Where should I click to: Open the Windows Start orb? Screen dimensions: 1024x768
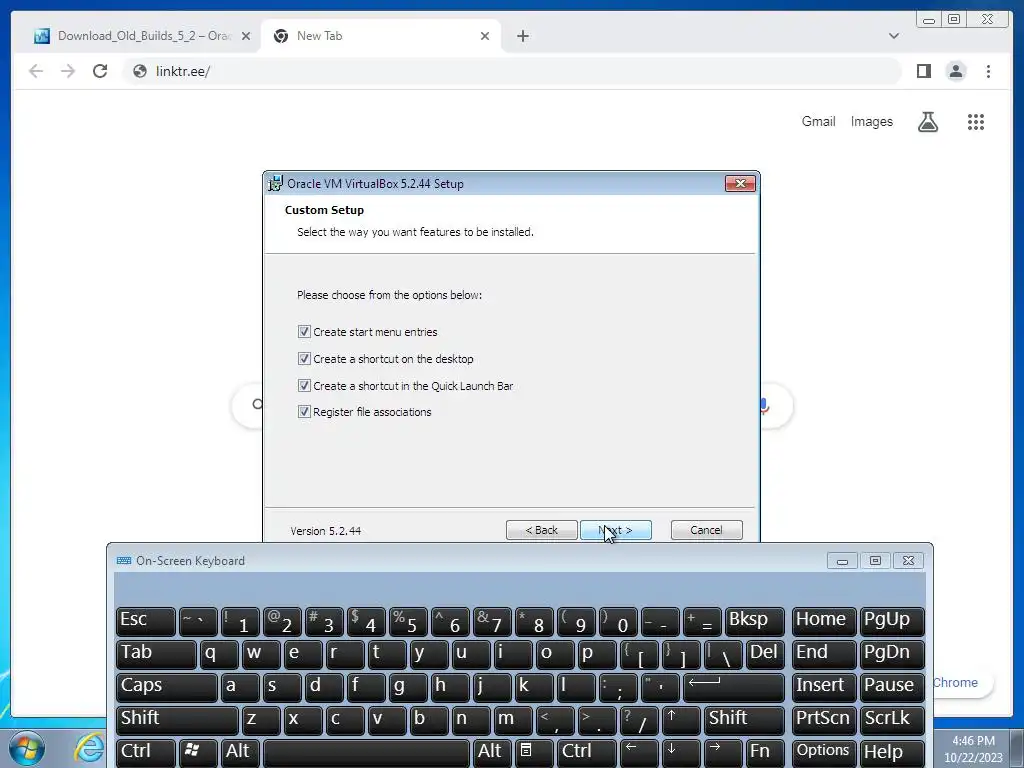pos(27,748)
